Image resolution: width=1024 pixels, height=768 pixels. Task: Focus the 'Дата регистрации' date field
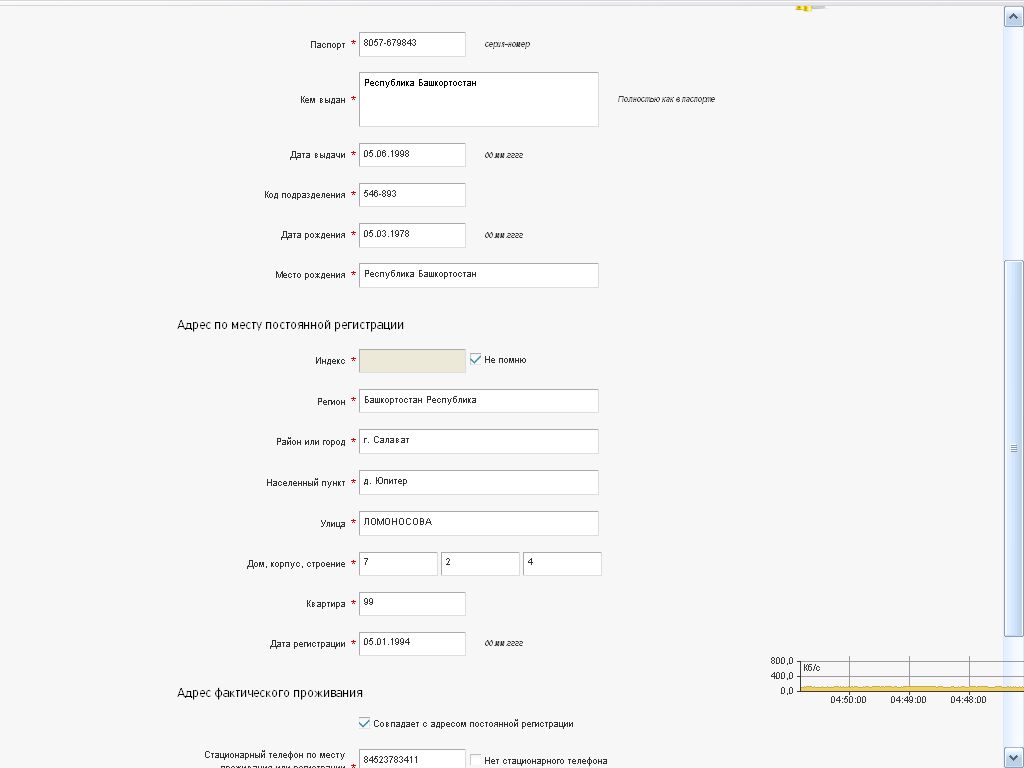click(x=412, y=644)
